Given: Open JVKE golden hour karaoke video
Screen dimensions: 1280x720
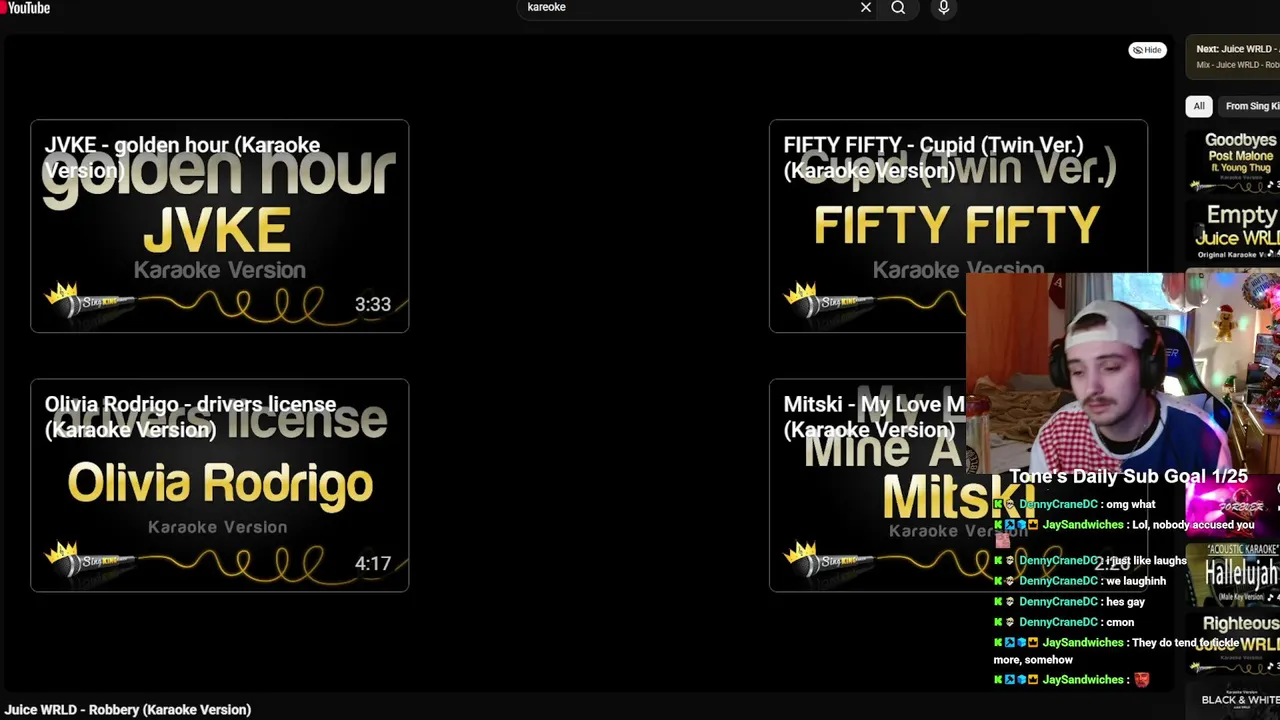Looking at the screenshot, I should (219, 226).
